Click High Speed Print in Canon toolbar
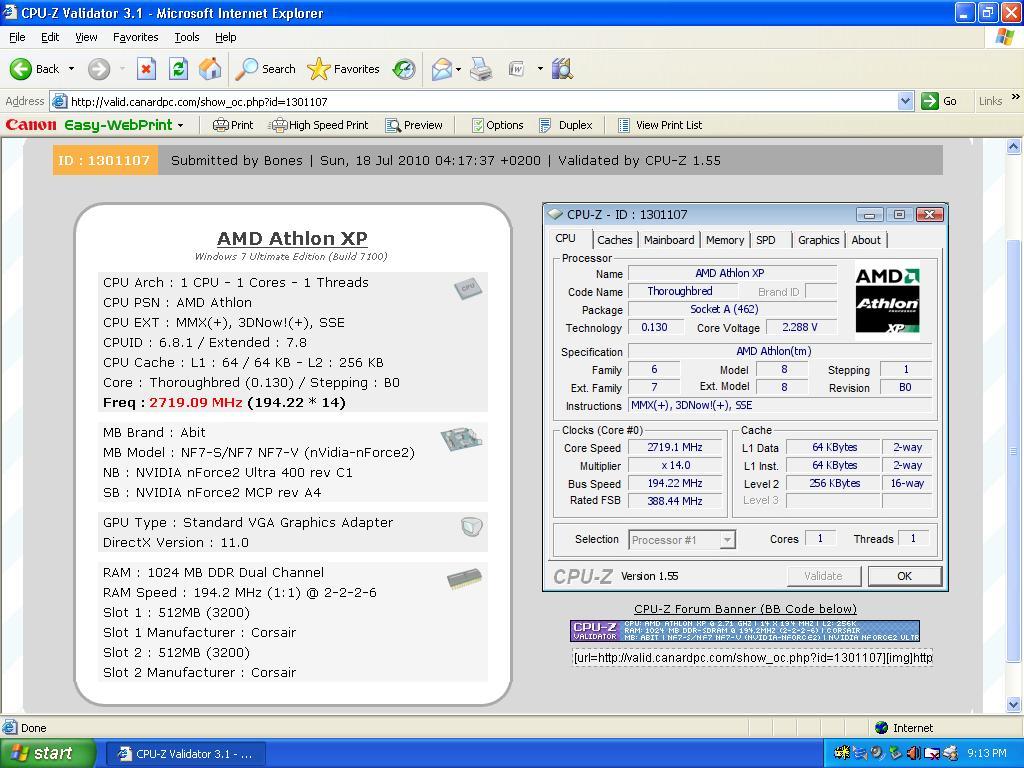Image resolution: width=1024 pixels, height=768 pixels. (x=320, y=125)
